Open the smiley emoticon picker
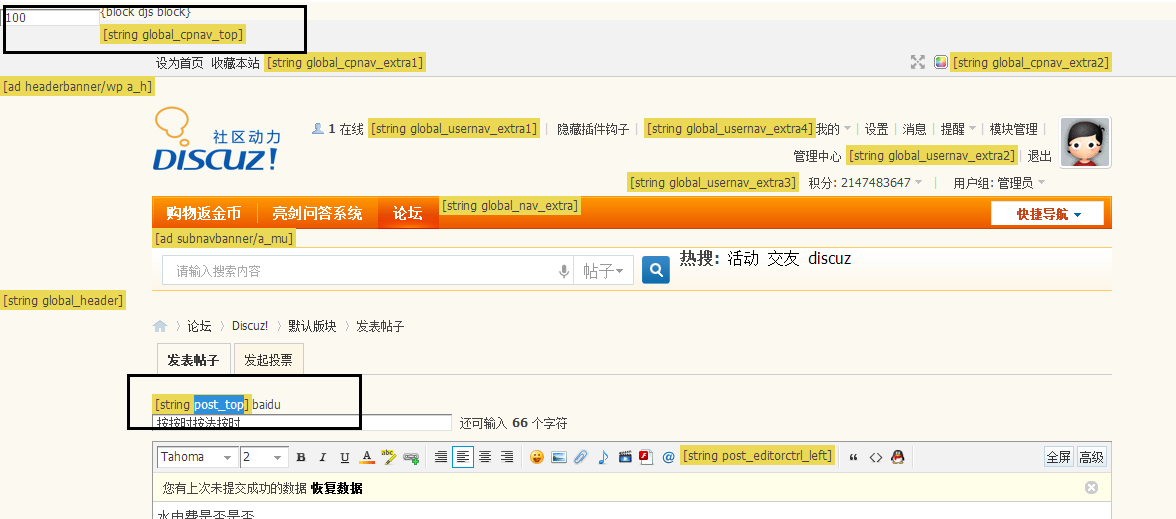Image resolution: width=1176 pixels, height=519 pixels. [537, 457]
